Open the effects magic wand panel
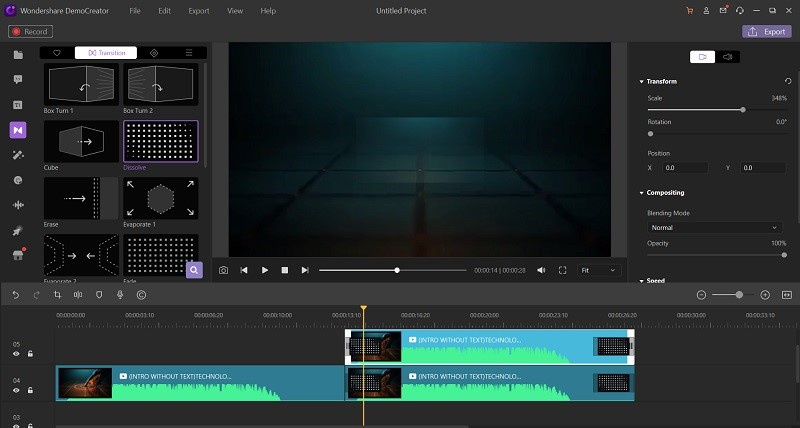This screenshot has width=800, height=428. click(x=18, y=155)
